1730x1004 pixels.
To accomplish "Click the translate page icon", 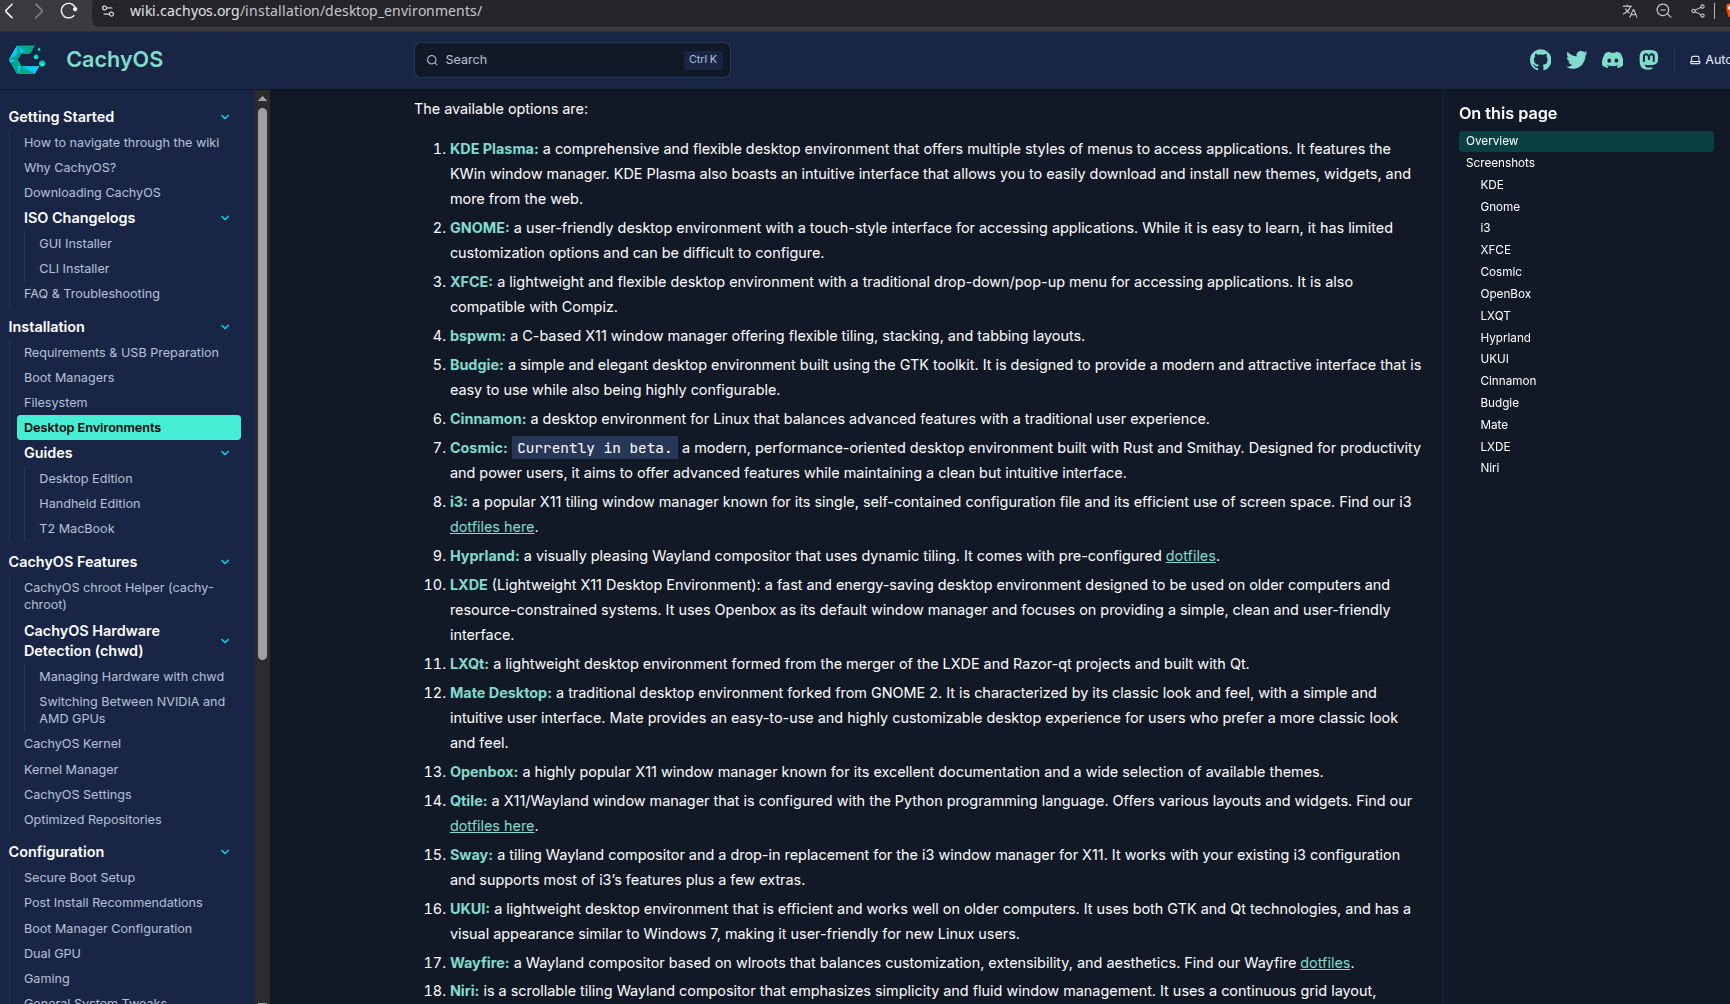I will point(1630,11).
